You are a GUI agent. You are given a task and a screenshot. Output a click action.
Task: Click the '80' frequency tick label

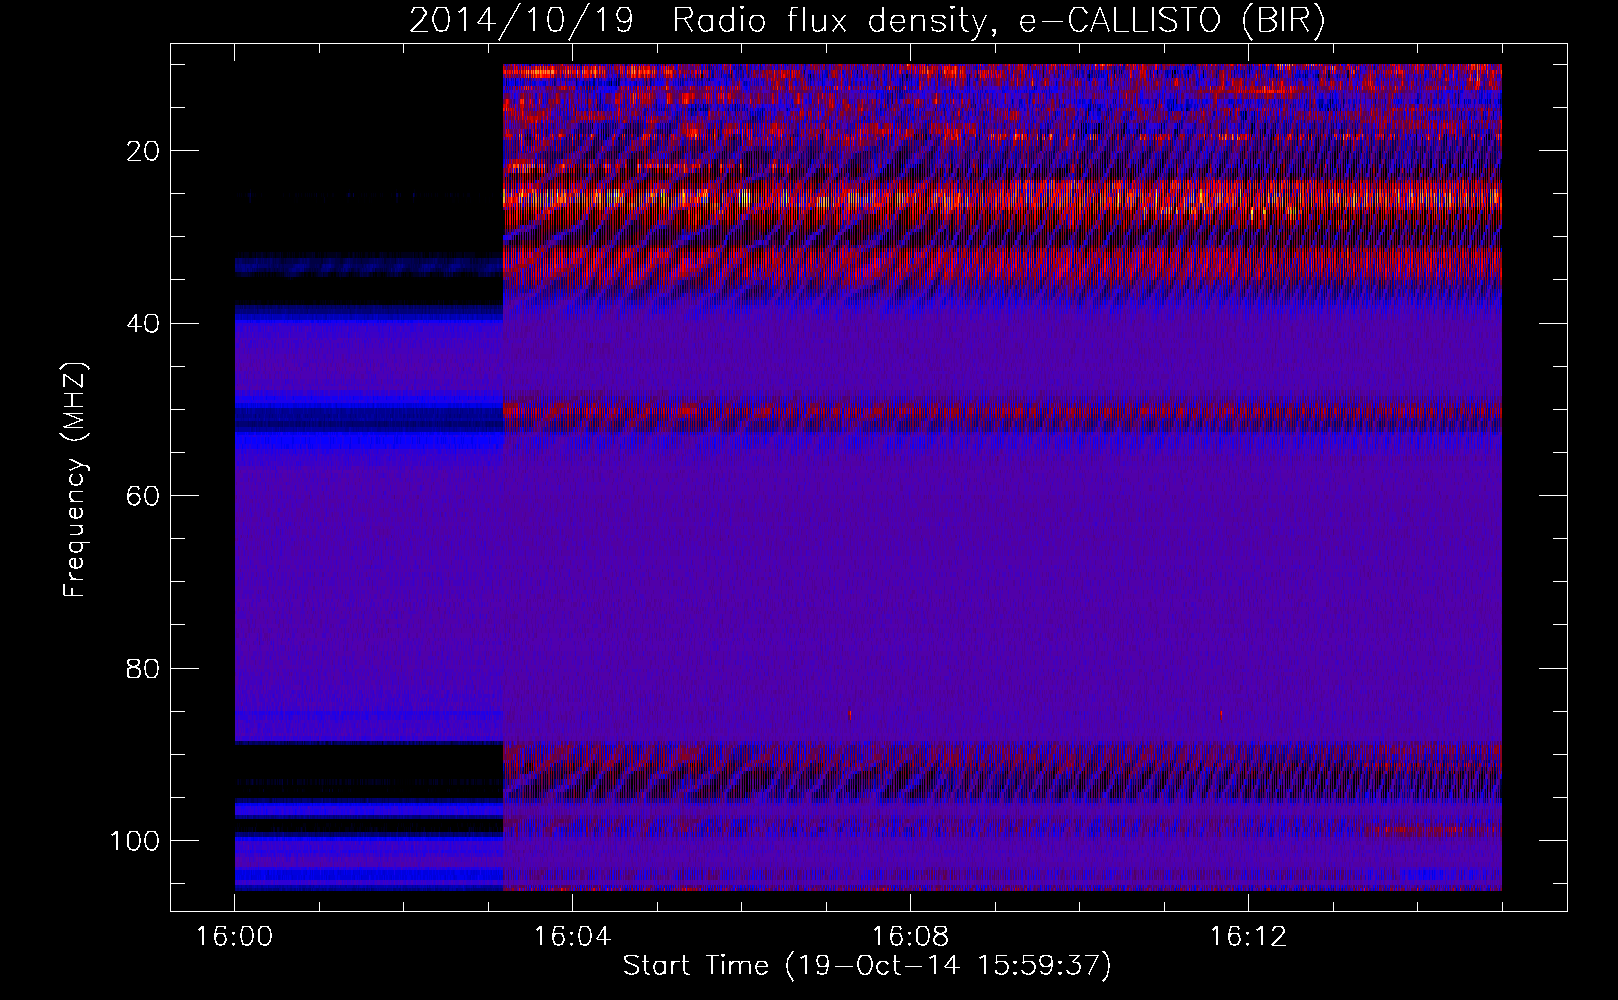[x=144, y=668]
